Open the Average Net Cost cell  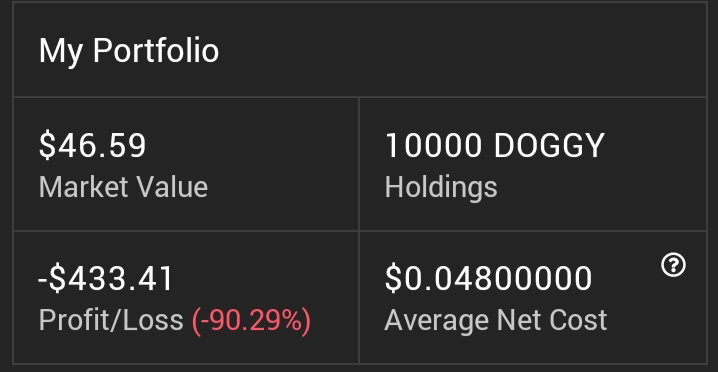pos(533,297)
